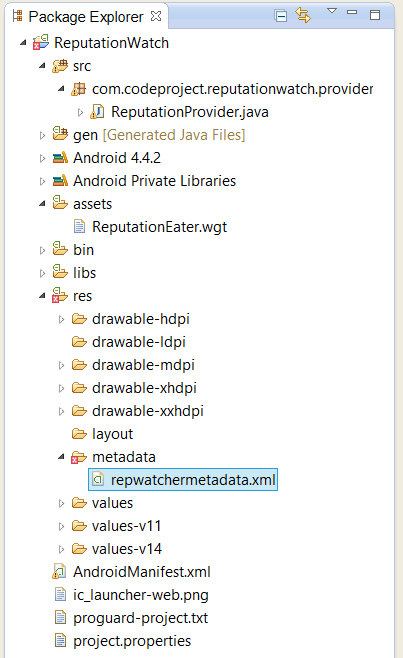Select the layout folder

113,434
